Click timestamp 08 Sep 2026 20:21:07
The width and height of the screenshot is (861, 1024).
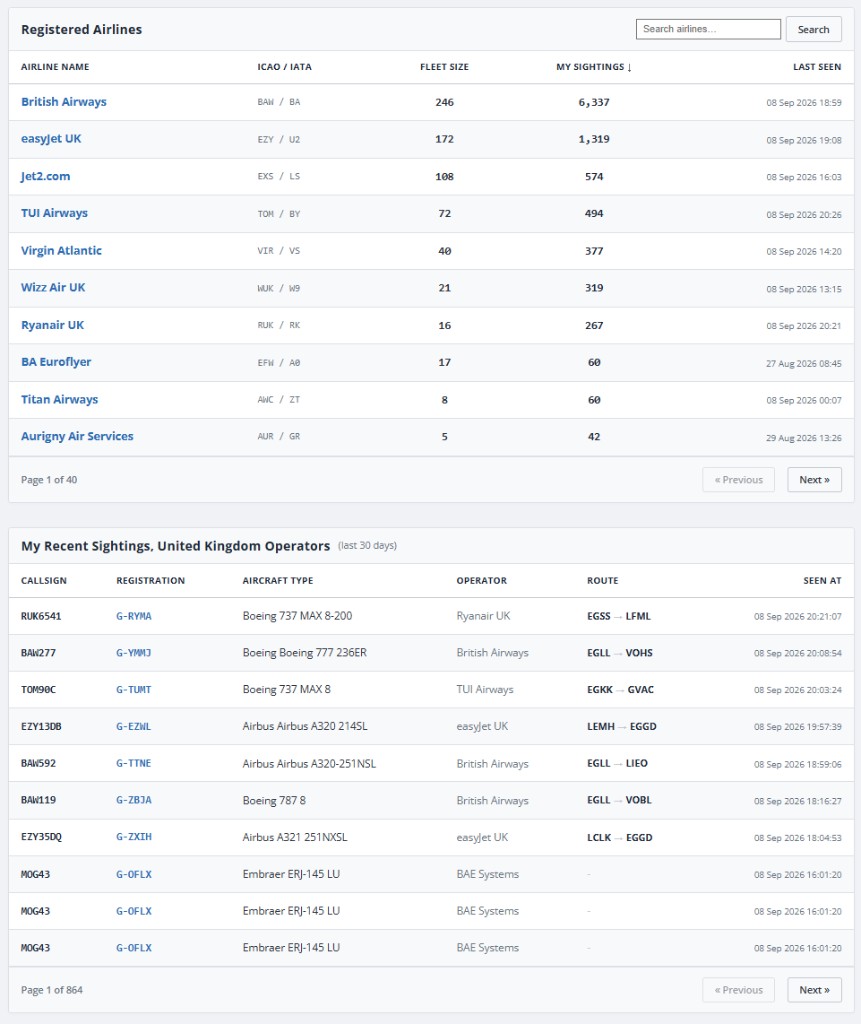click(798, 616)
